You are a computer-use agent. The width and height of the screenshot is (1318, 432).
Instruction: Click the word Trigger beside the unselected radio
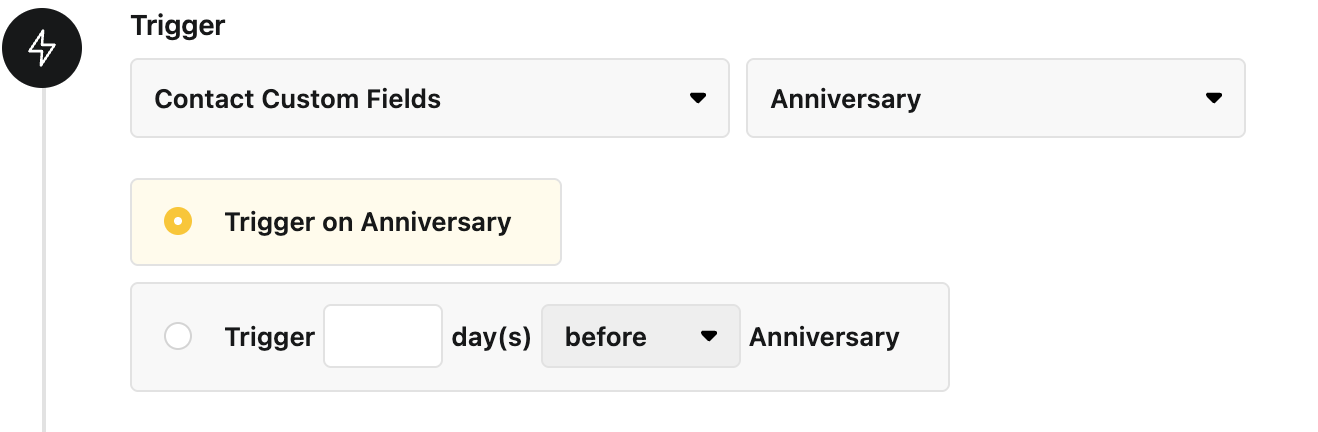pyautogui.click(x=270, y=337)
